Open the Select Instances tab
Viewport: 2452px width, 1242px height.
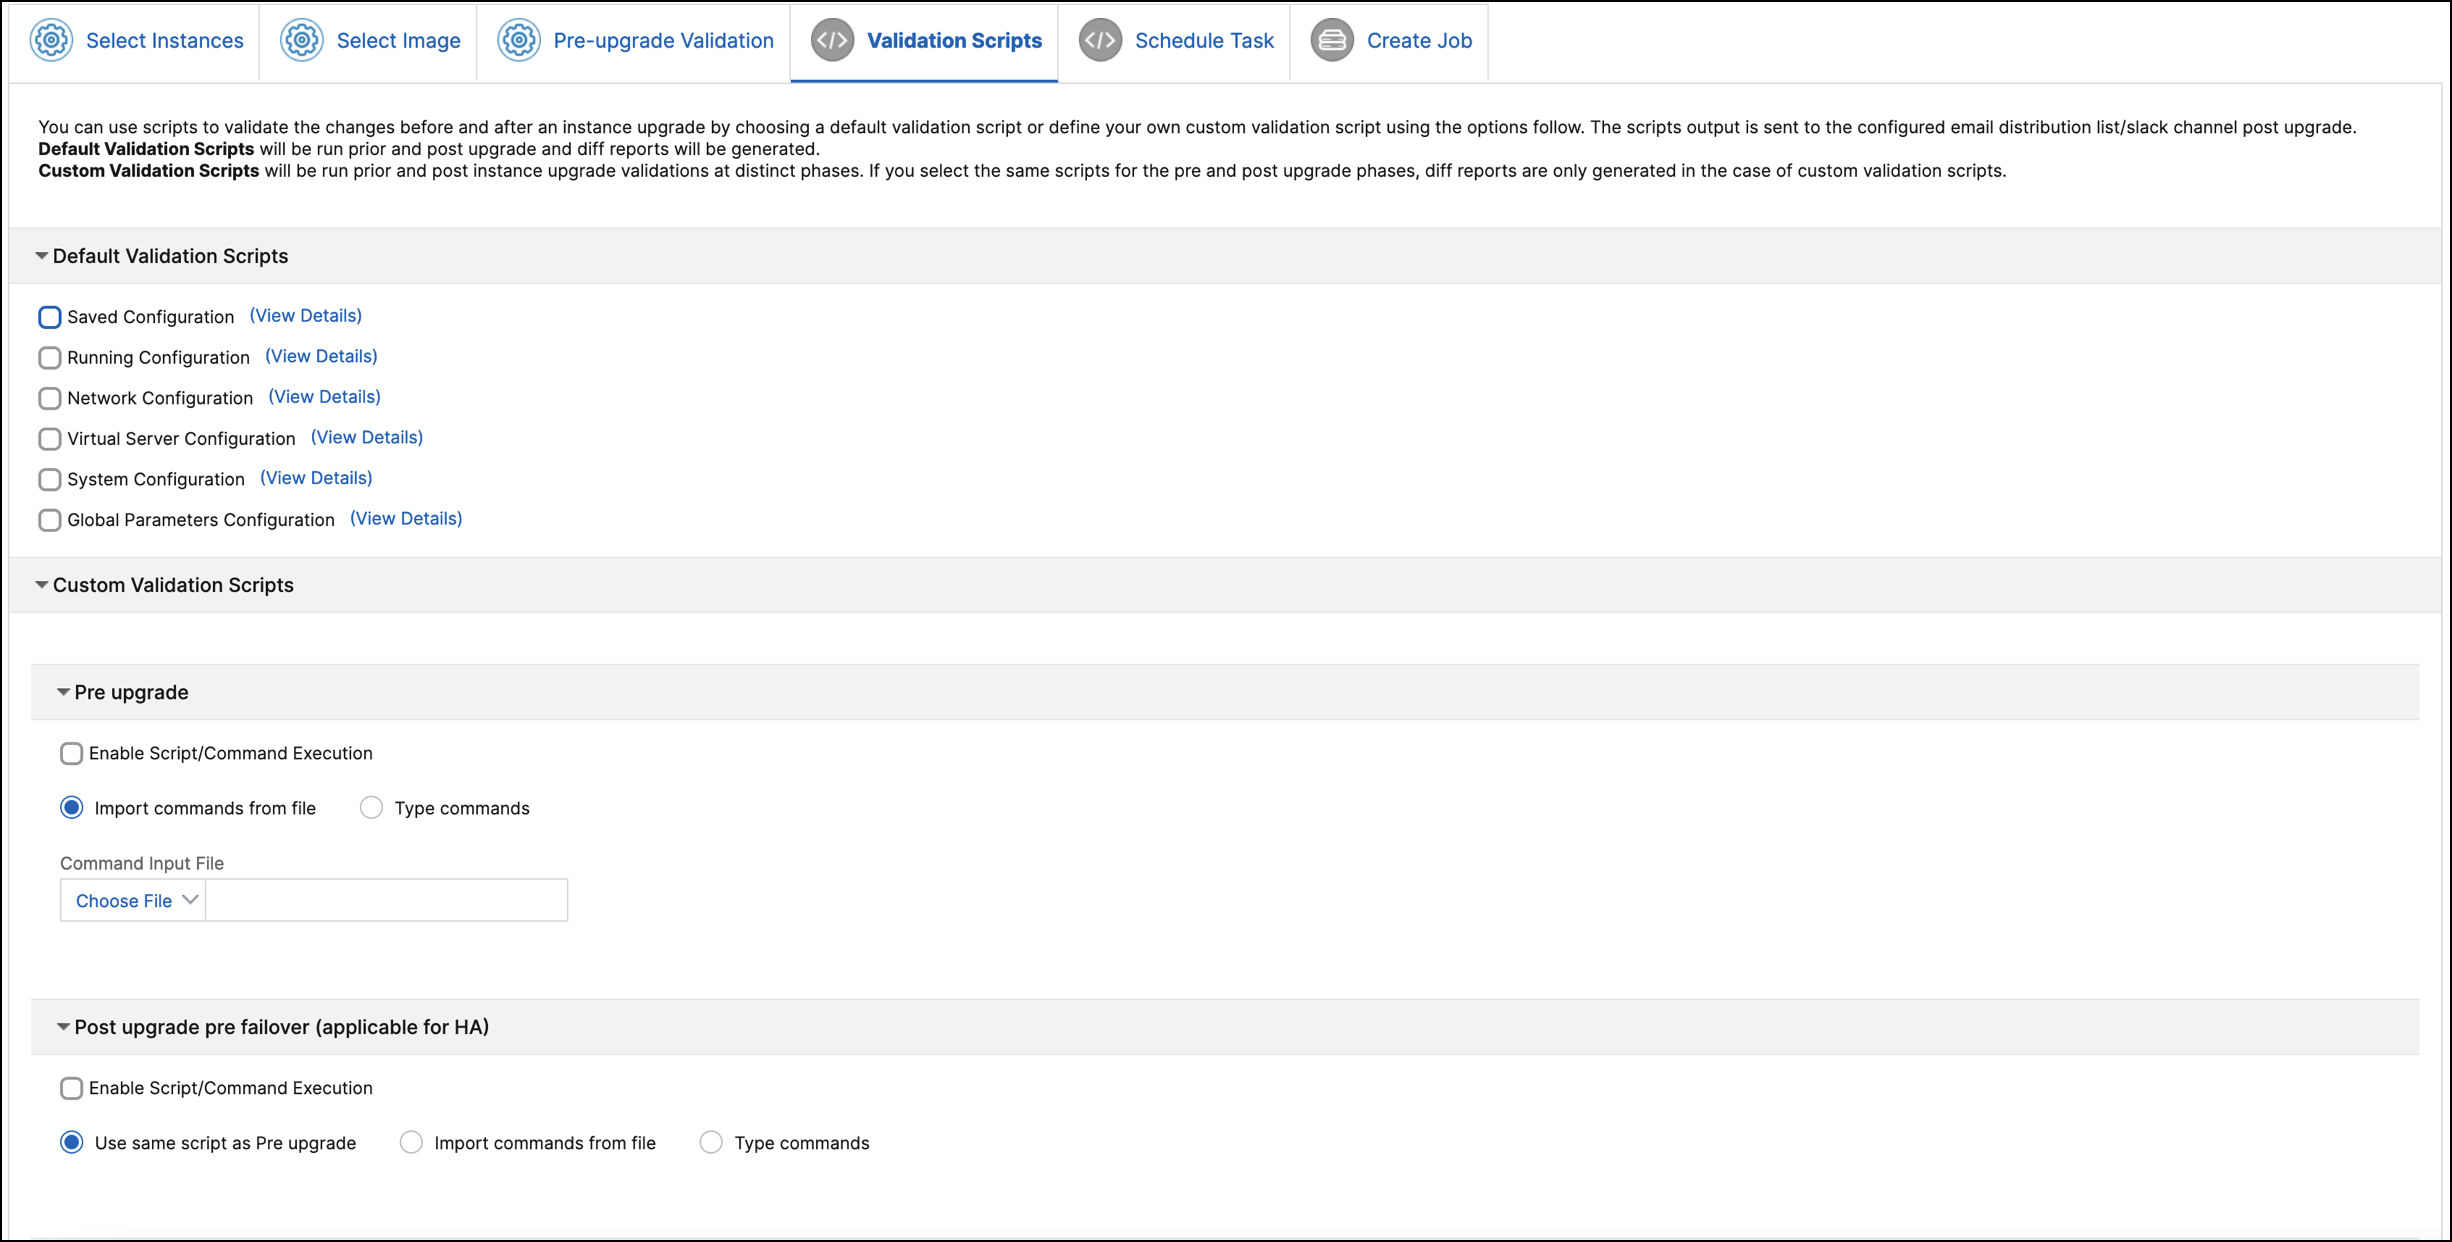coord(135,41)
